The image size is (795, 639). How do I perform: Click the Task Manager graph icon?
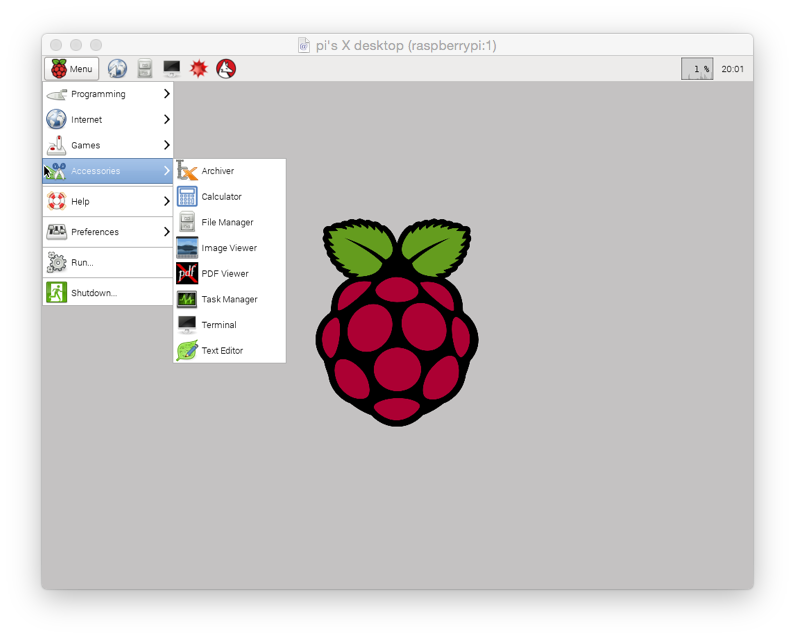coord(187,299)
